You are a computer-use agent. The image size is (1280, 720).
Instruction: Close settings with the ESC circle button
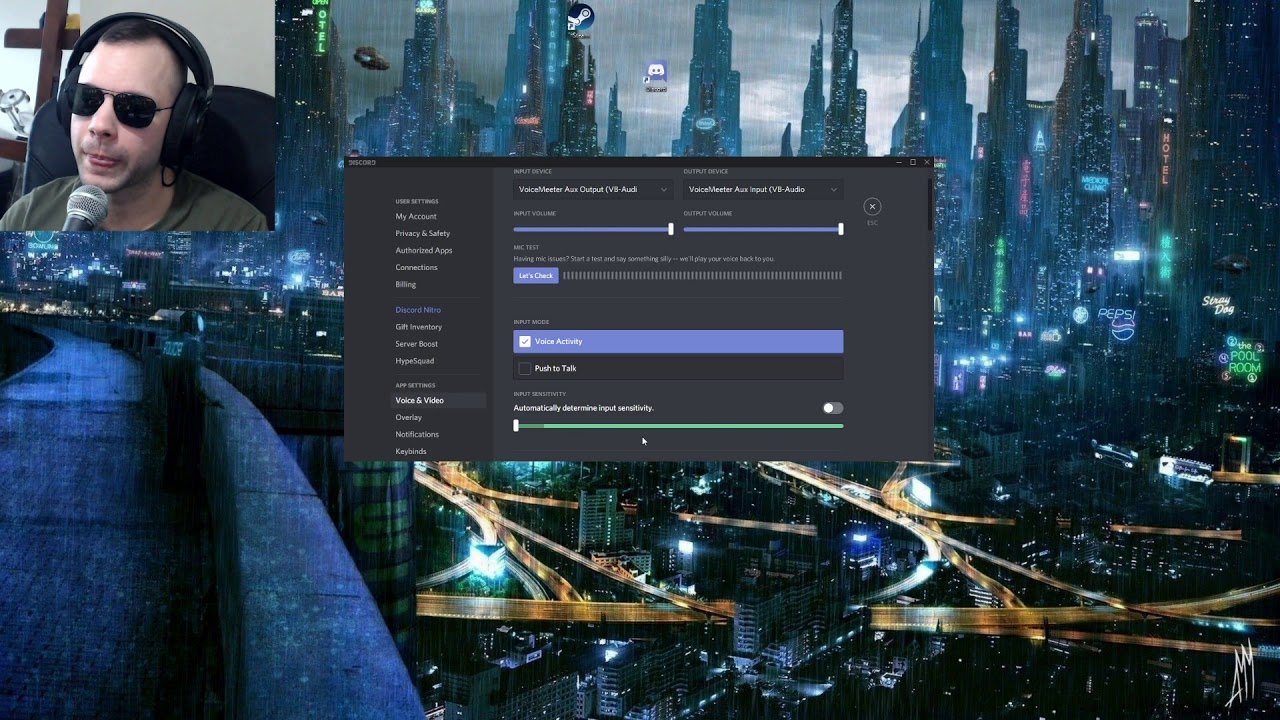pos(872,206)
